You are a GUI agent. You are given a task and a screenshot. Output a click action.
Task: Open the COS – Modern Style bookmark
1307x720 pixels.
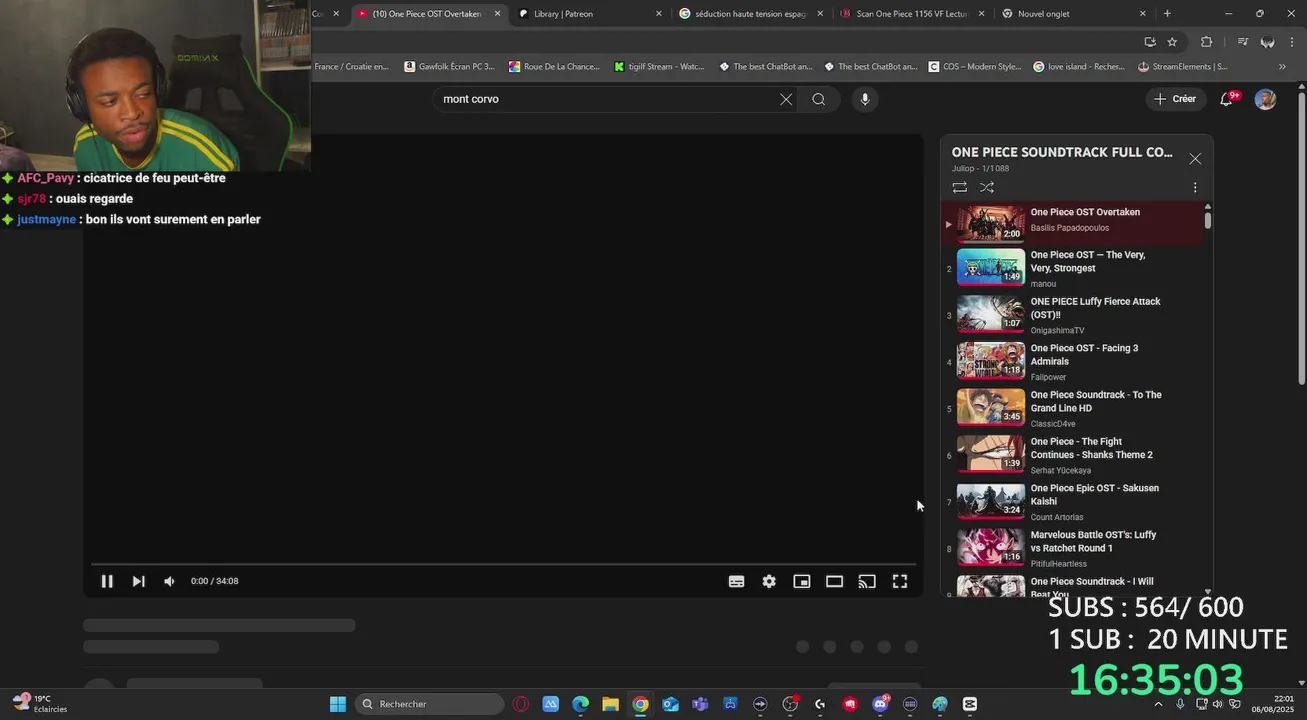[x=974, y=67]
